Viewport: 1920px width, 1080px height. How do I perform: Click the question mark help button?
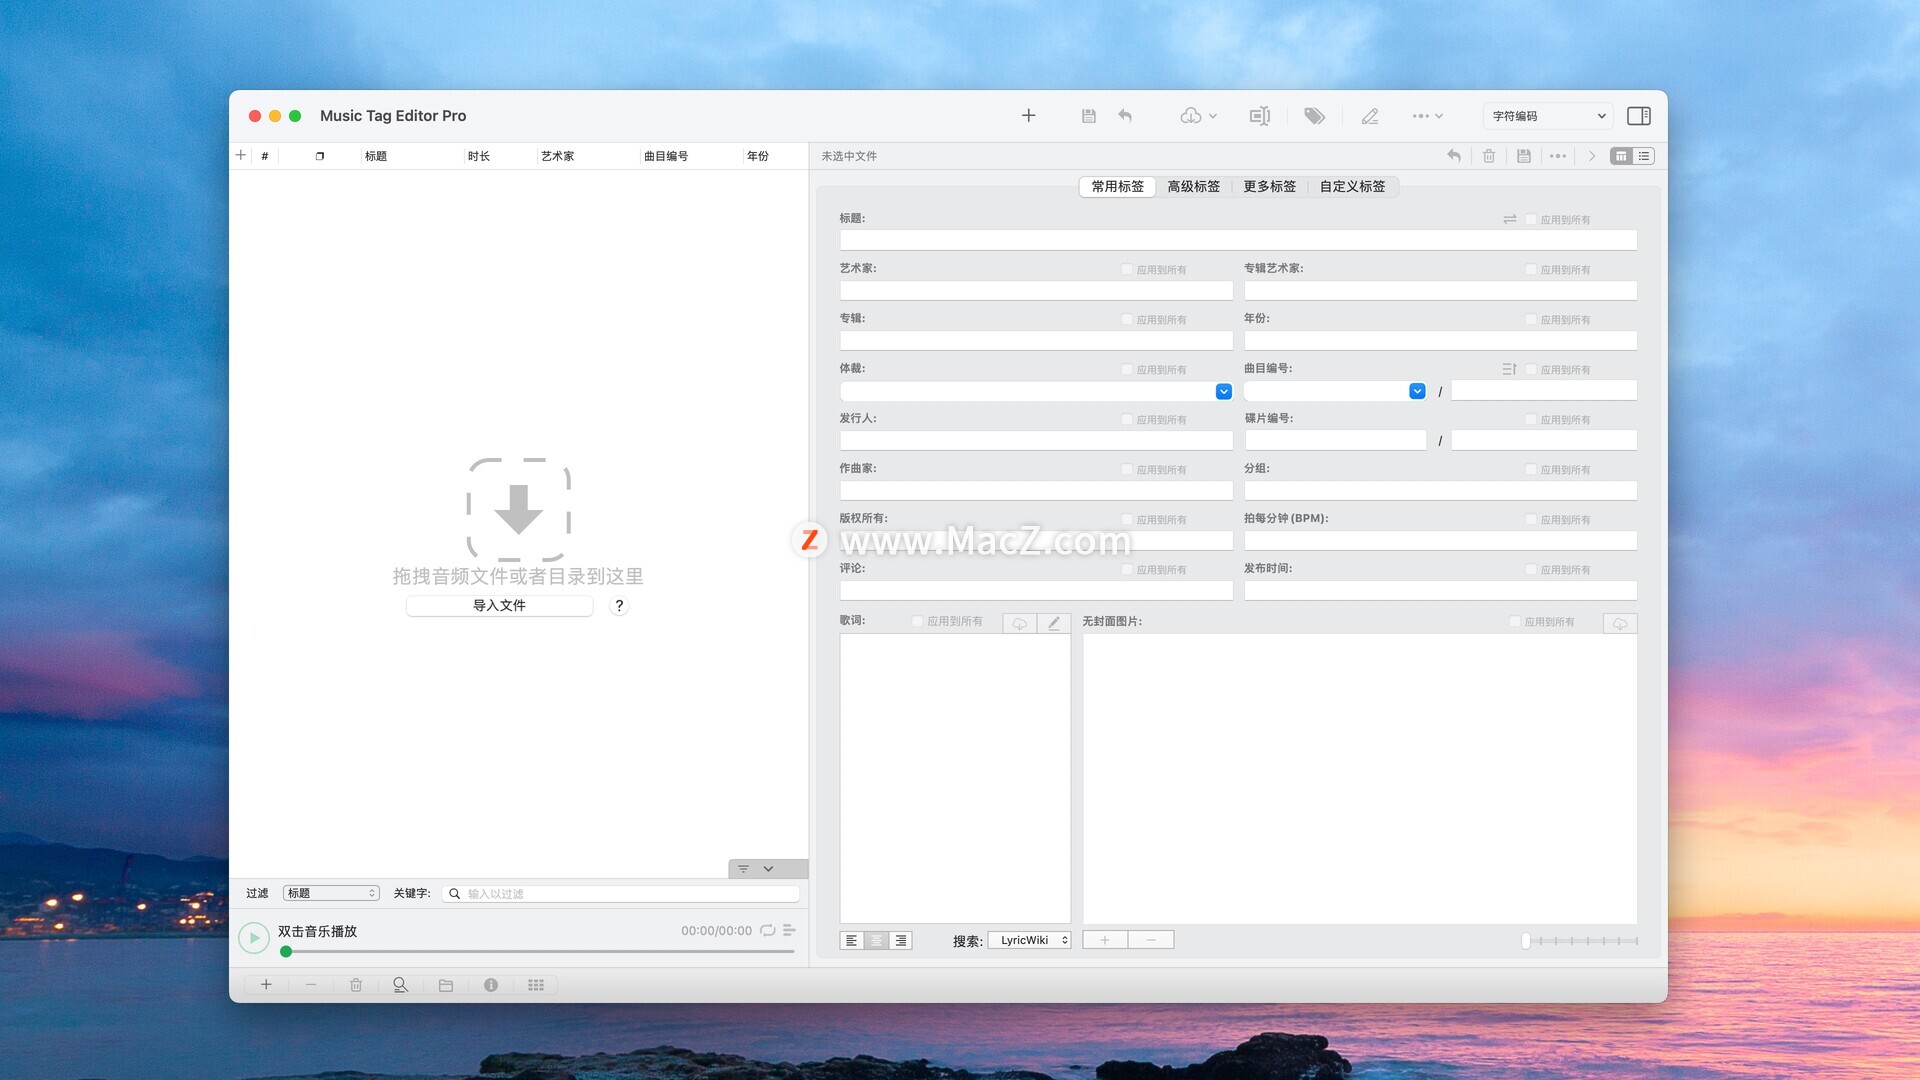(x=619, y=605)
